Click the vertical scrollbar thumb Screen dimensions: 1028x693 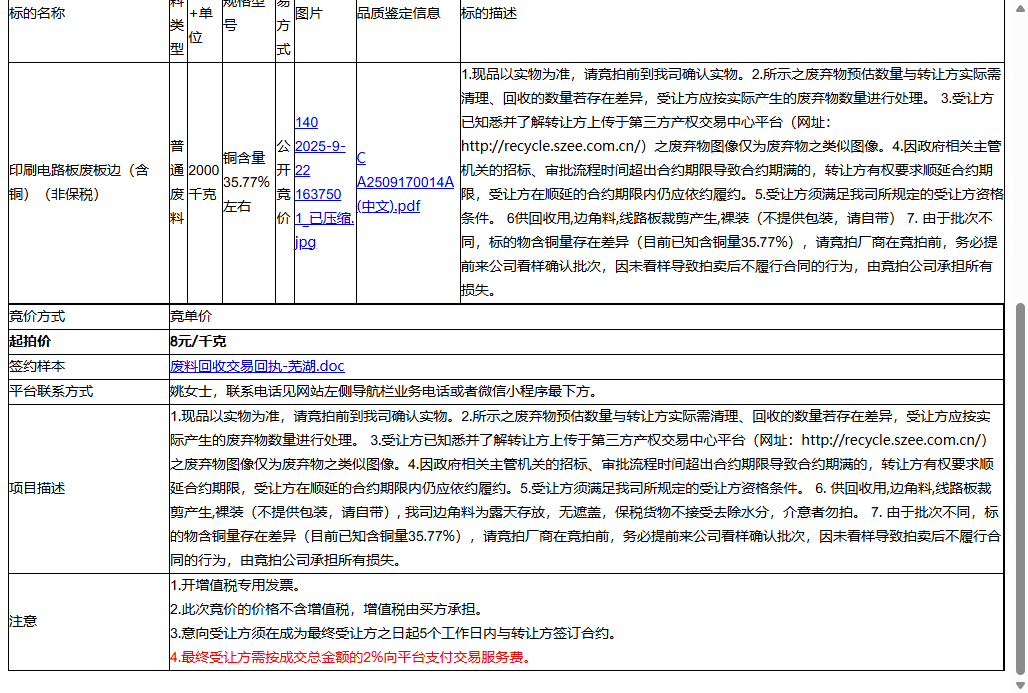coord(1019,488)
